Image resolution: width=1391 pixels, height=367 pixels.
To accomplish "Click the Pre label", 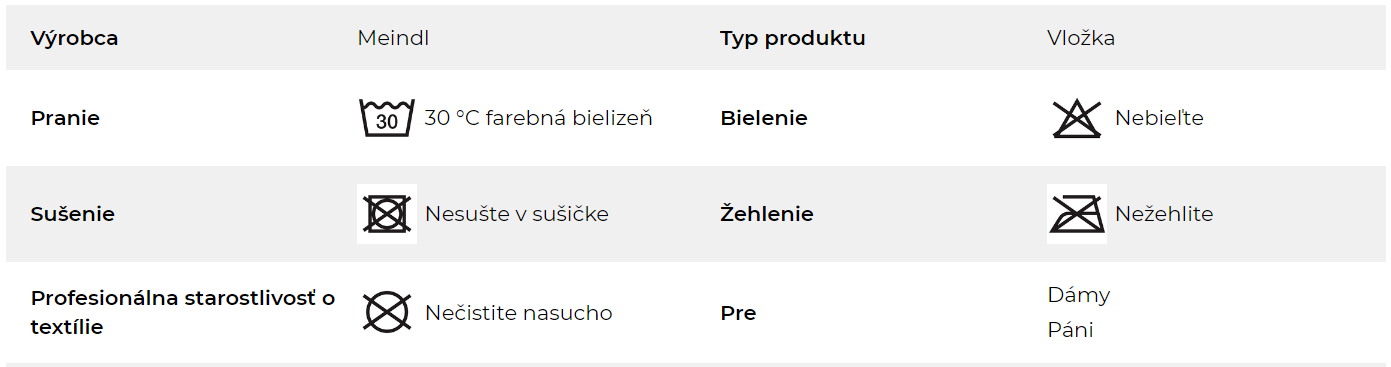I will pos(738,313).
